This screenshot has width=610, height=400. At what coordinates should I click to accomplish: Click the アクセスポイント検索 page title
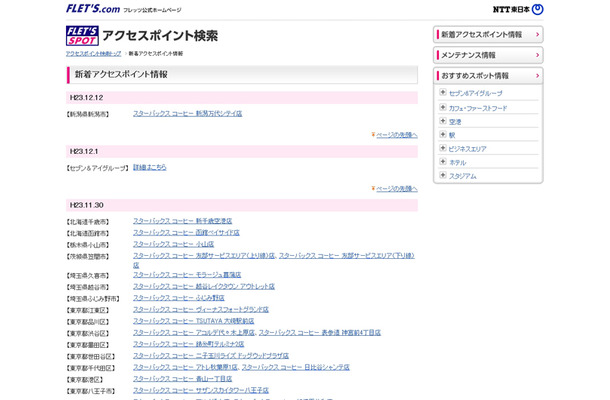[160, 36]
